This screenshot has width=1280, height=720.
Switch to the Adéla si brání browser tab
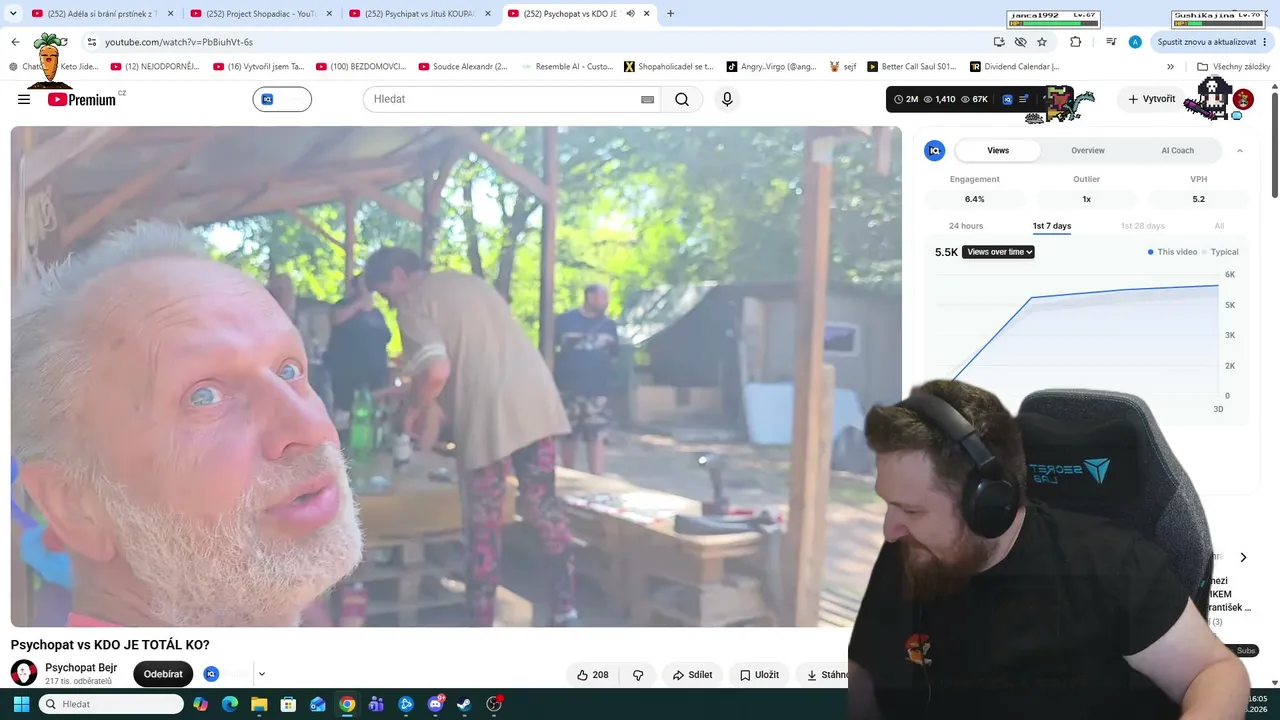tap(102, 14)
